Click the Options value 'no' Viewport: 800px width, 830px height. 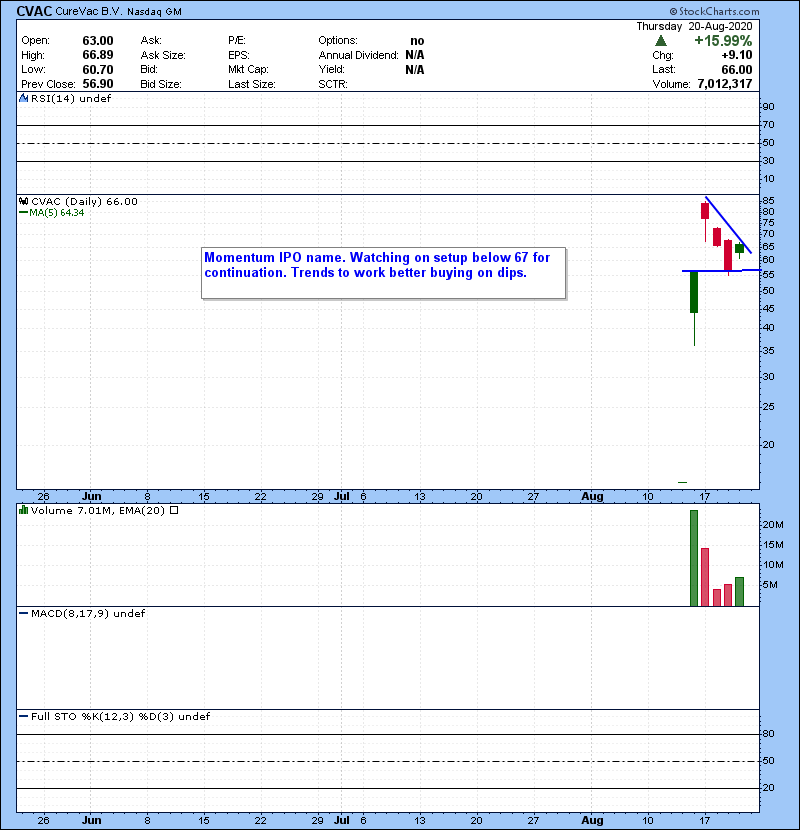coord(417,41)
